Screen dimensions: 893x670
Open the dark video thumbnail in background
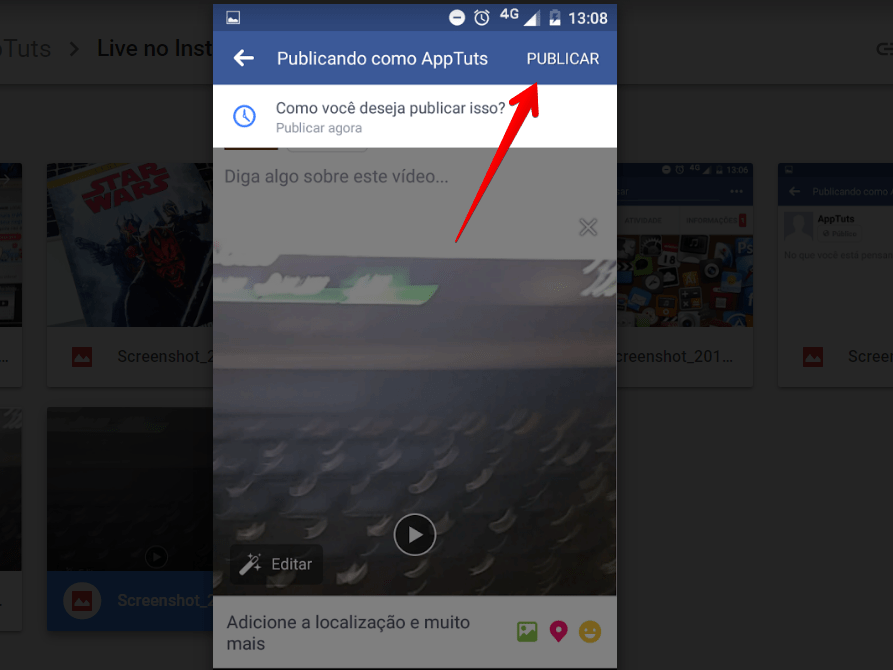click(130, 489)
